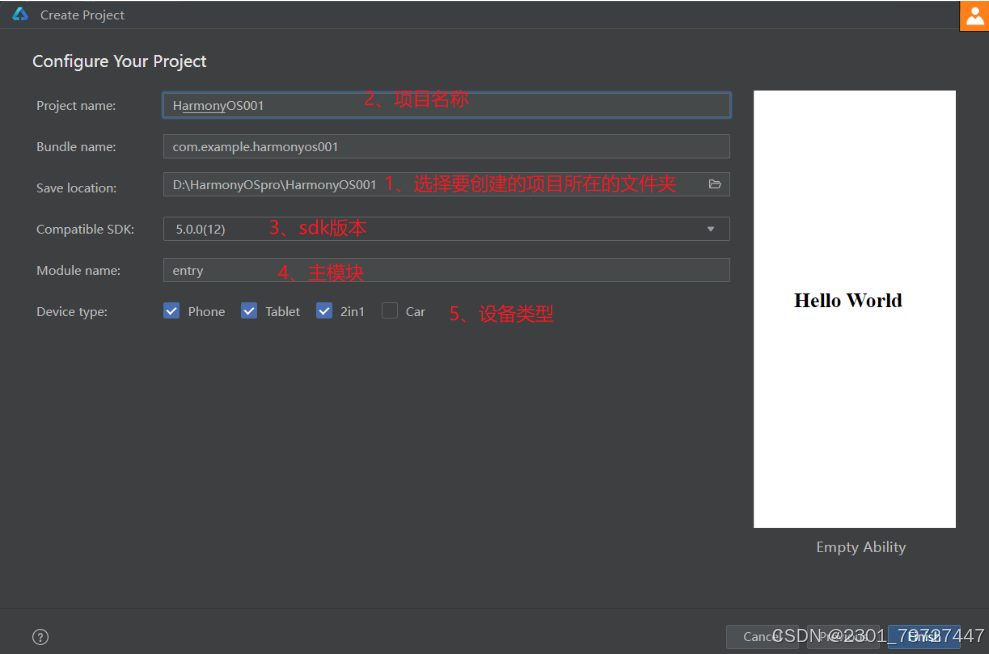Viewport: 989px width, 654px height.
Task: Enable the Car device type checkbox
Action: [x=390, y=311]
